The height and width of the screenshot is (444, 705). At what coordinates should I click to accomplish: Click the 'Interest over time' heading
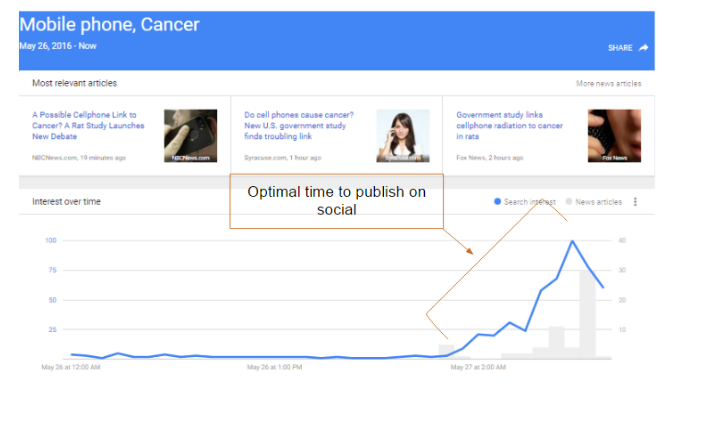66,202
